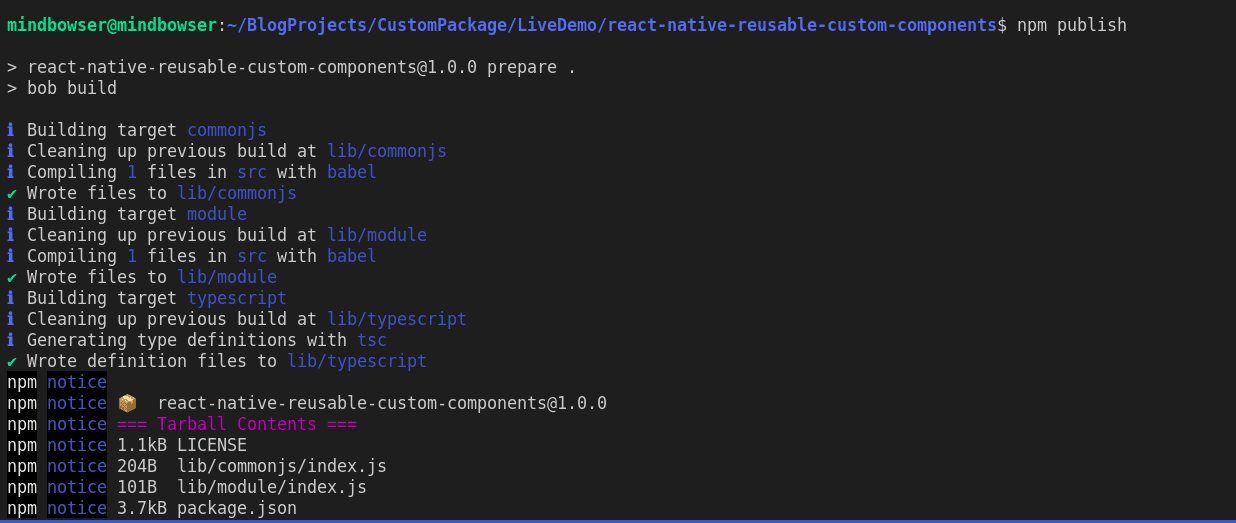This screenshot has height=523, width=1236.
Task: Click info icon beside 'Building target module'
Action: (11, 214)
